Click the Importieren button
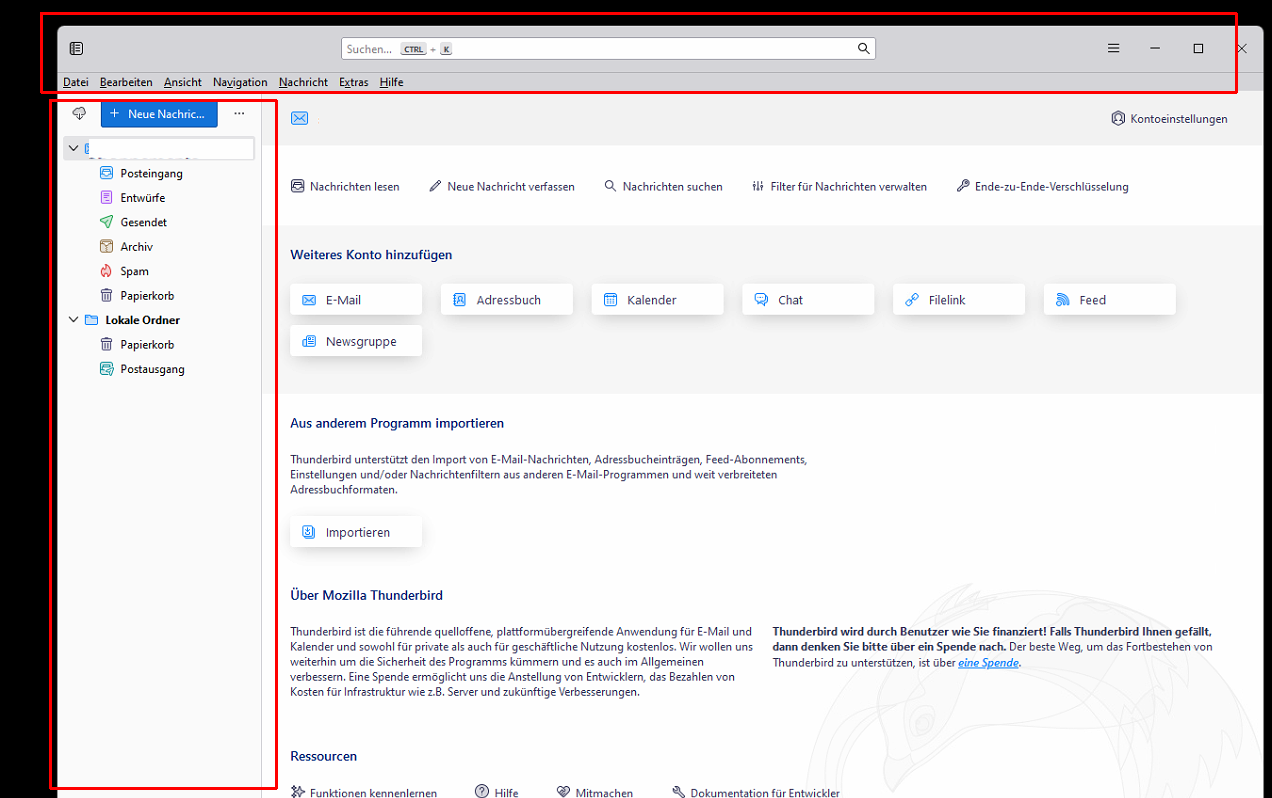1272x798 pixels. tap(356, 532)
